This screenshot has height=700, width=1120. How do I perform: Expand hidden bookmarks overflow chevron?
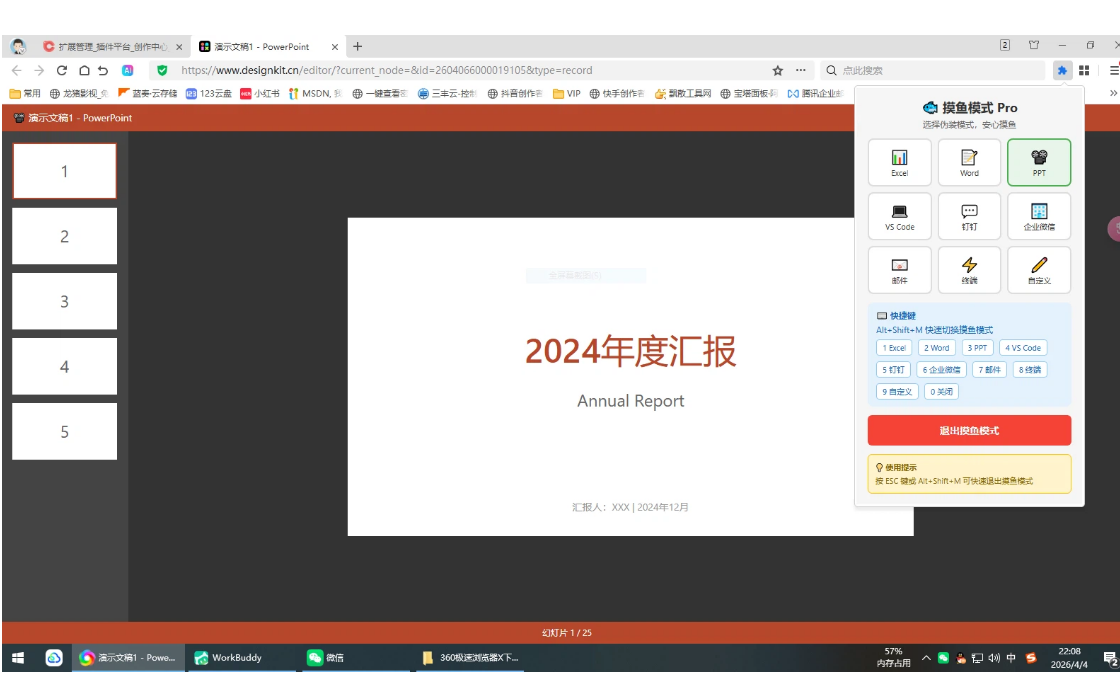point(1113,93)
